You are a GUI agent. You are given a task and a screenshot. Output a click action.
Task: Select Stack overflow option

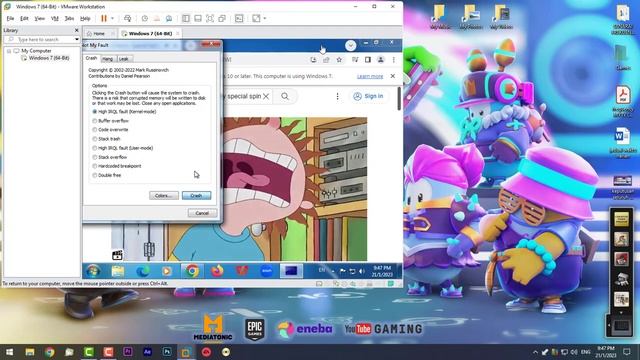tap(109, 157)
